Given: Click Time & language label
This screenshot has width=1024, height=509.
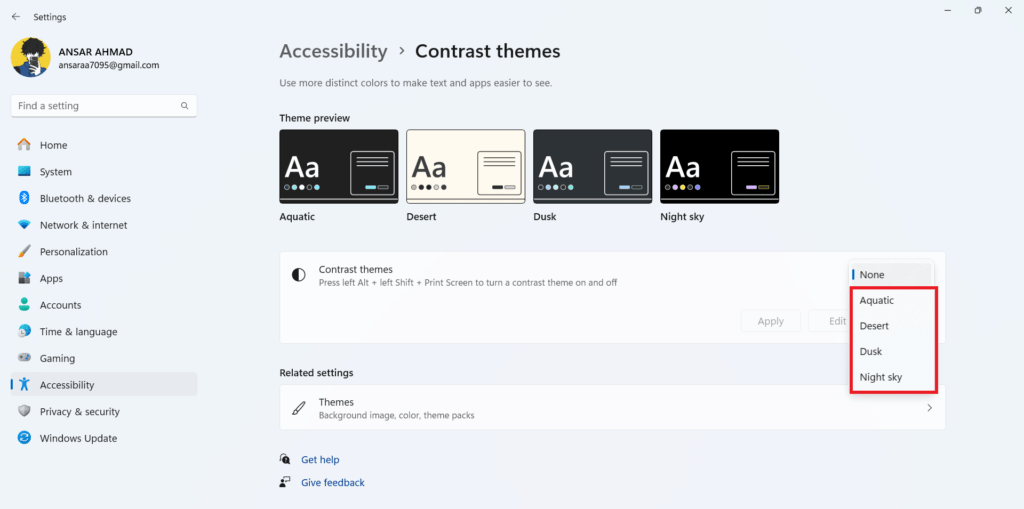Looking at the screenshot, I should click(x=78, y=332).
